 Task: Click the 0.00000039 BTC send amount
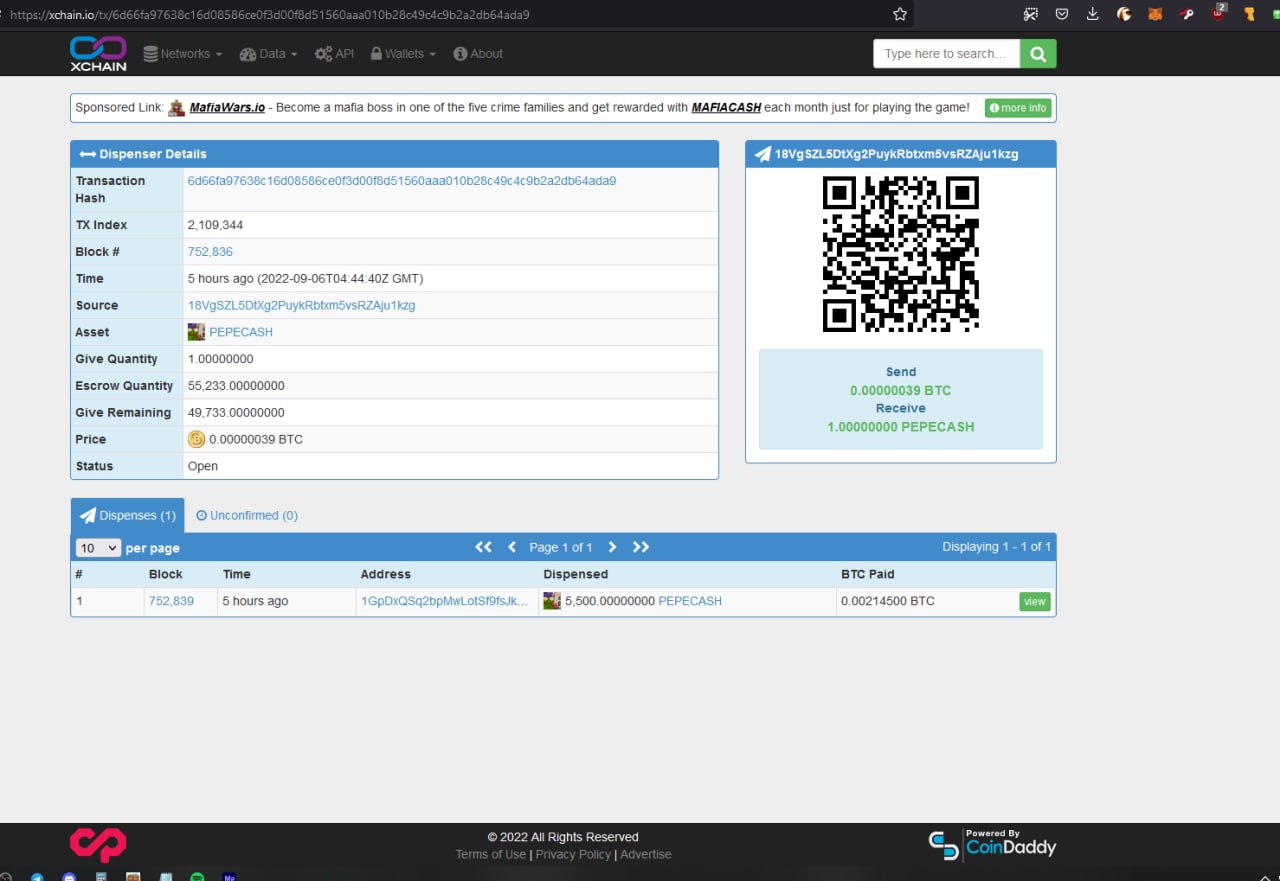pos(900,390)
